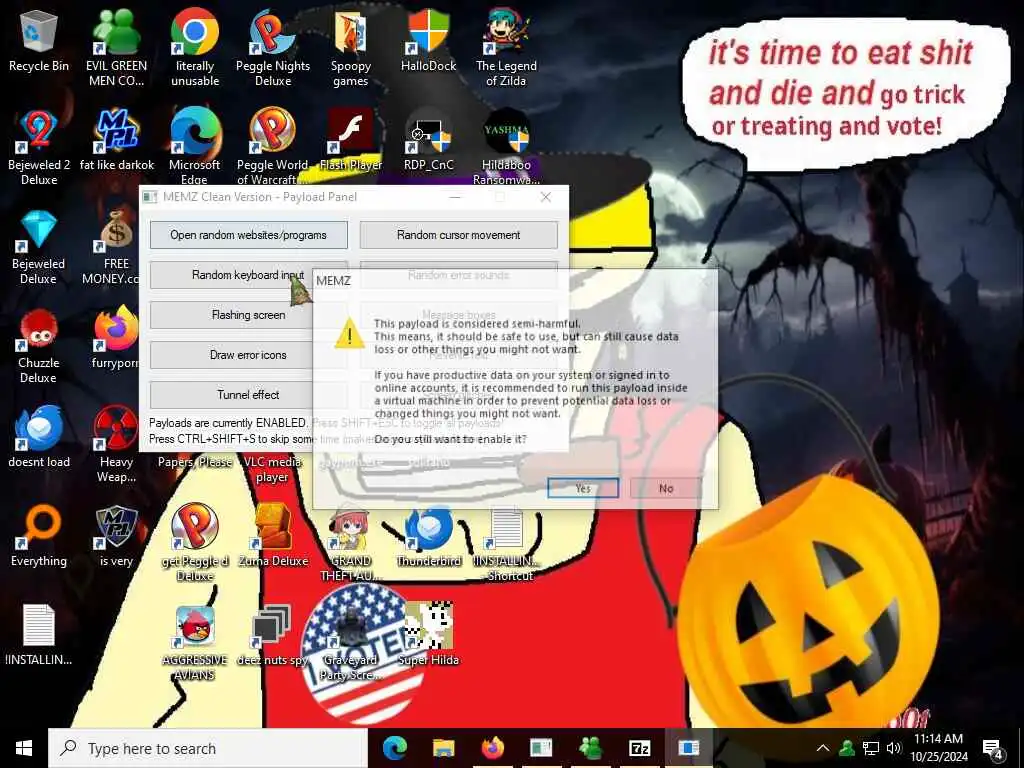
Task: Close the MEMZ Payload Panel window
Action: (x=546, y=197)
